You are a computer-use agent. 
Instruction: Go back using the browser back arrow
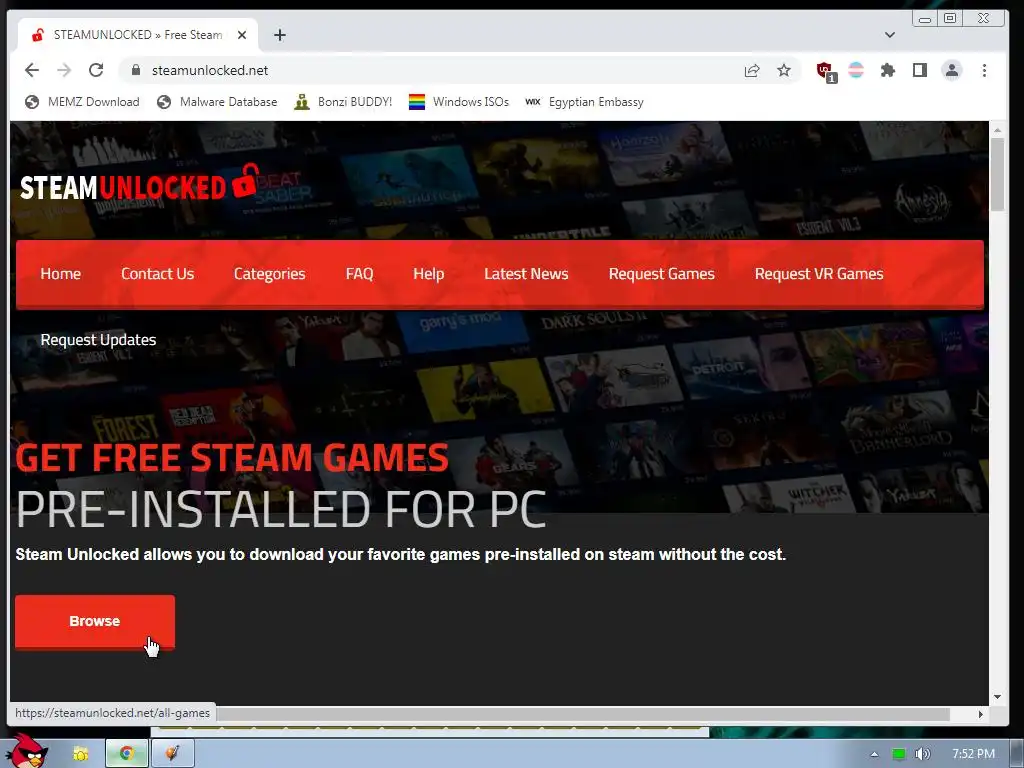point(31,70)
